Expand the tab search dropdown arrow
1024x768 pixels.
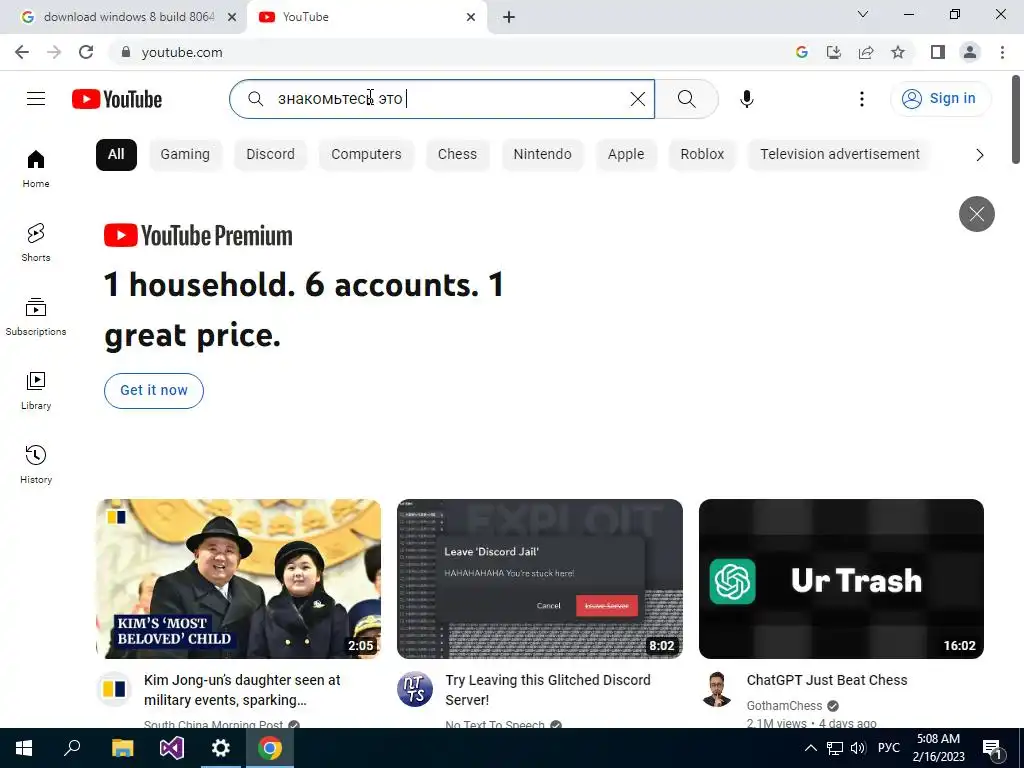pos(862,14)
